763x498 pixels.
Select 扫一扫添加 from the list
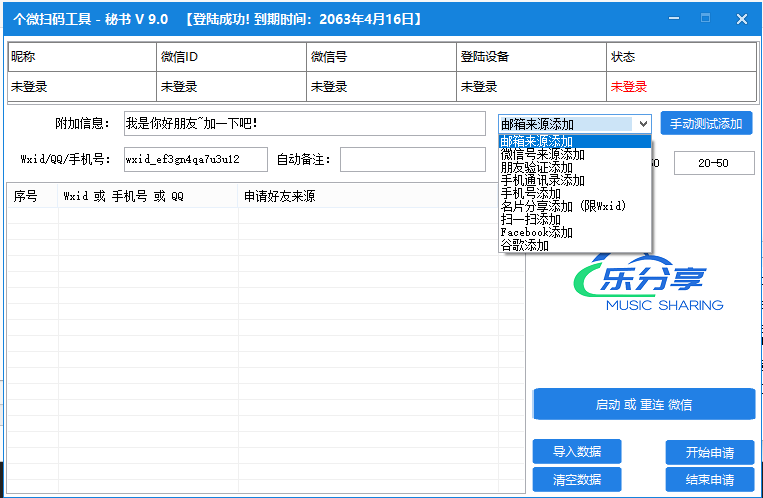531,220
